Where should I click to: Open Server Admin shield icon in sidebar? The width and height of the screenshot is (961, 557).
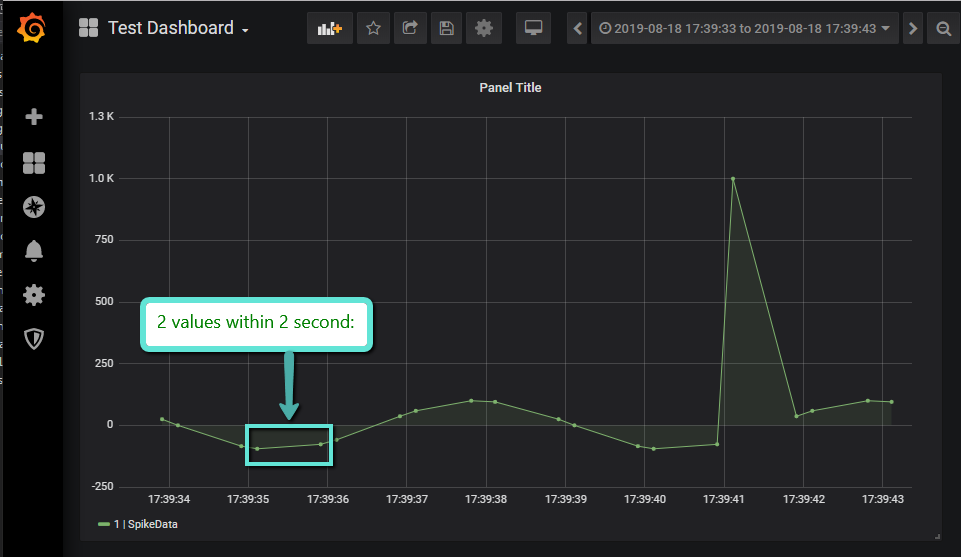[34, 339]
